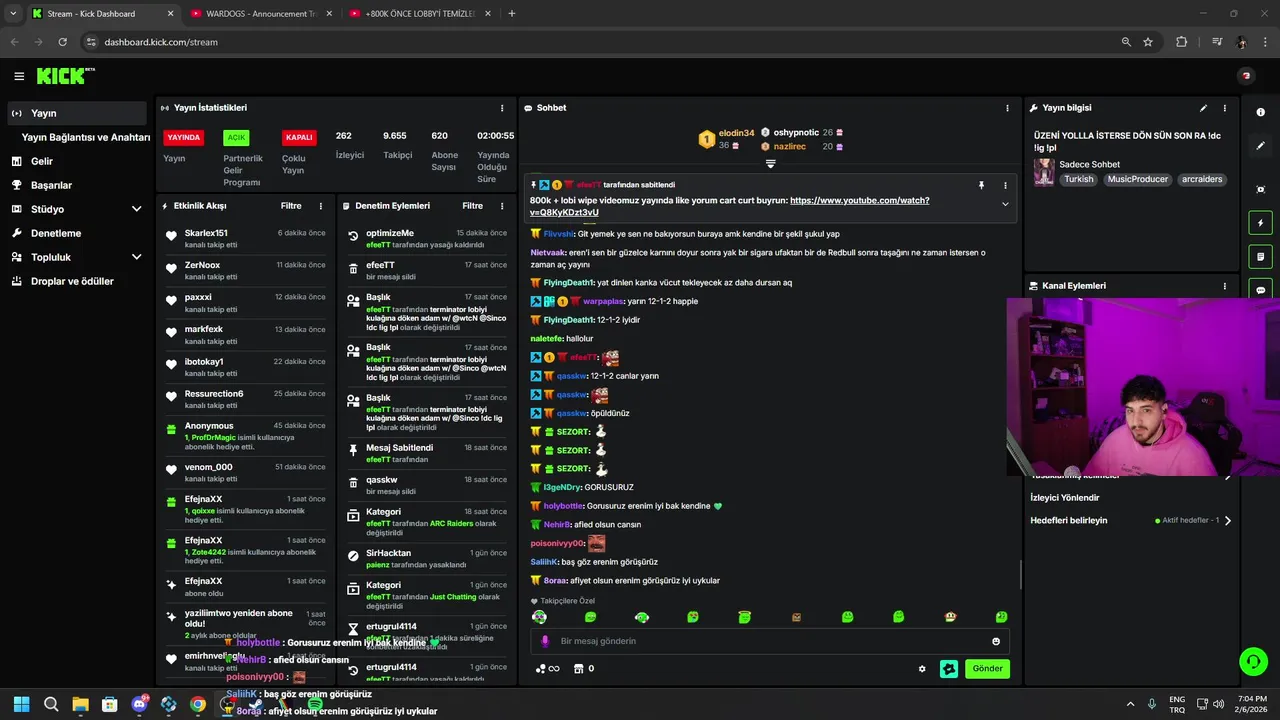The height and width of the screenshot is (720, 1280).
Task: Select the first follower-only emote
Action: (x=540, y=617)
